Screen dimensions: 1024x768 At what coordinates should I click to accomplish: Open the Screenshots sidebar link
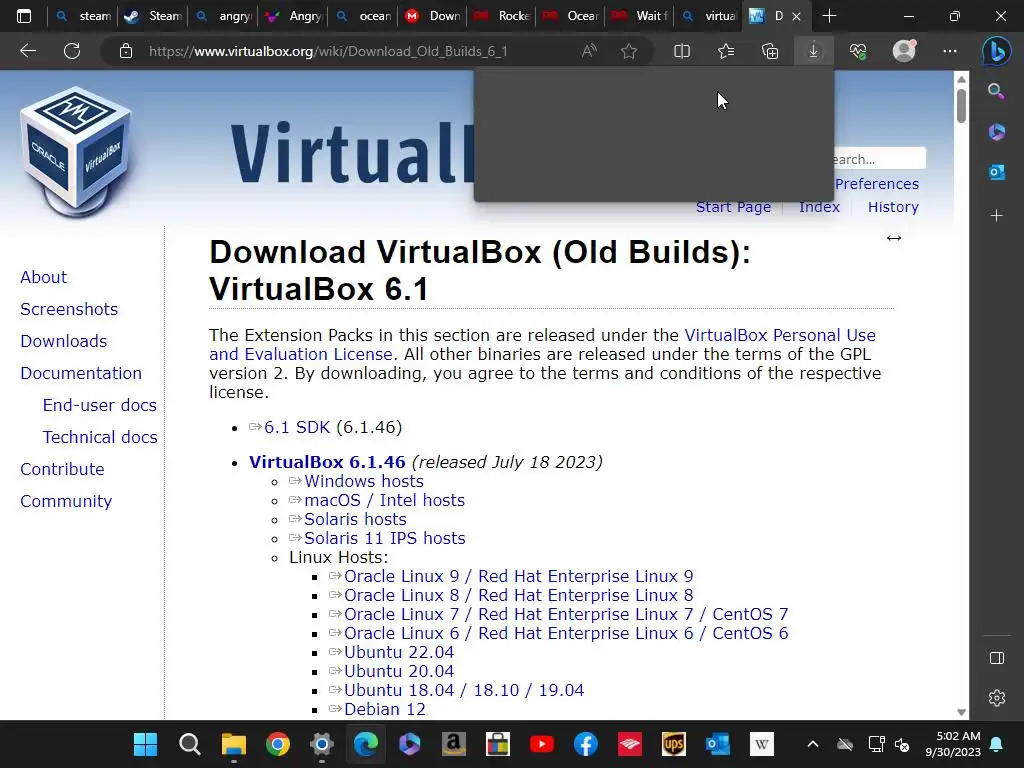(69, 309)
